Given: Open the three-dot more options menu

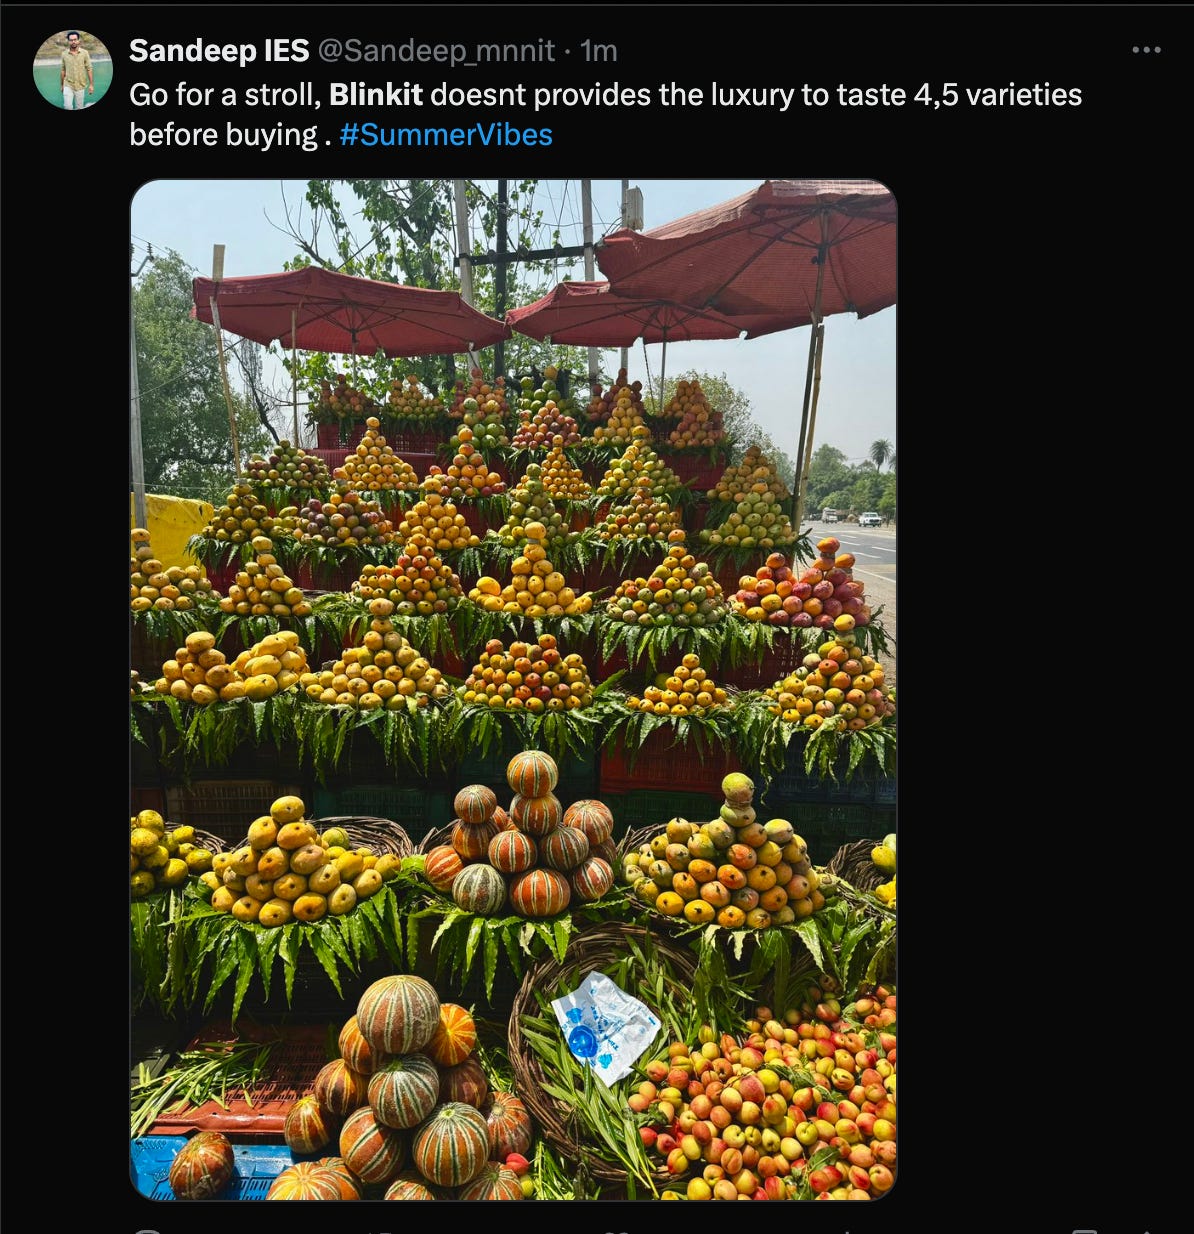Looking at the screenshot, I should (1146, 50).
